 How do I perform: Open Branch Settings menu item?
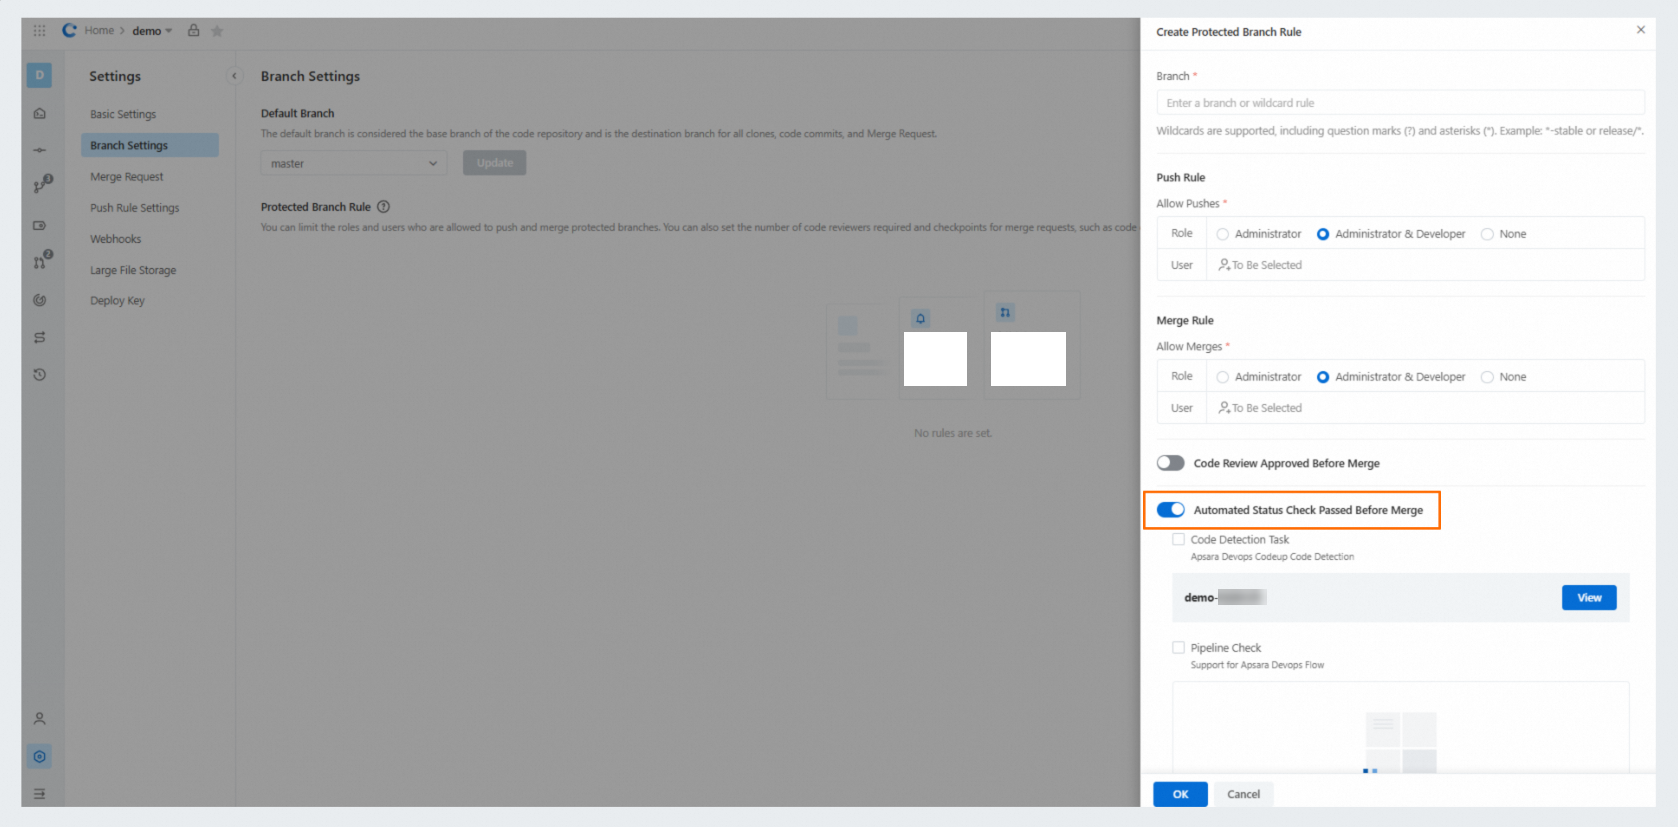tap(150, 145)
